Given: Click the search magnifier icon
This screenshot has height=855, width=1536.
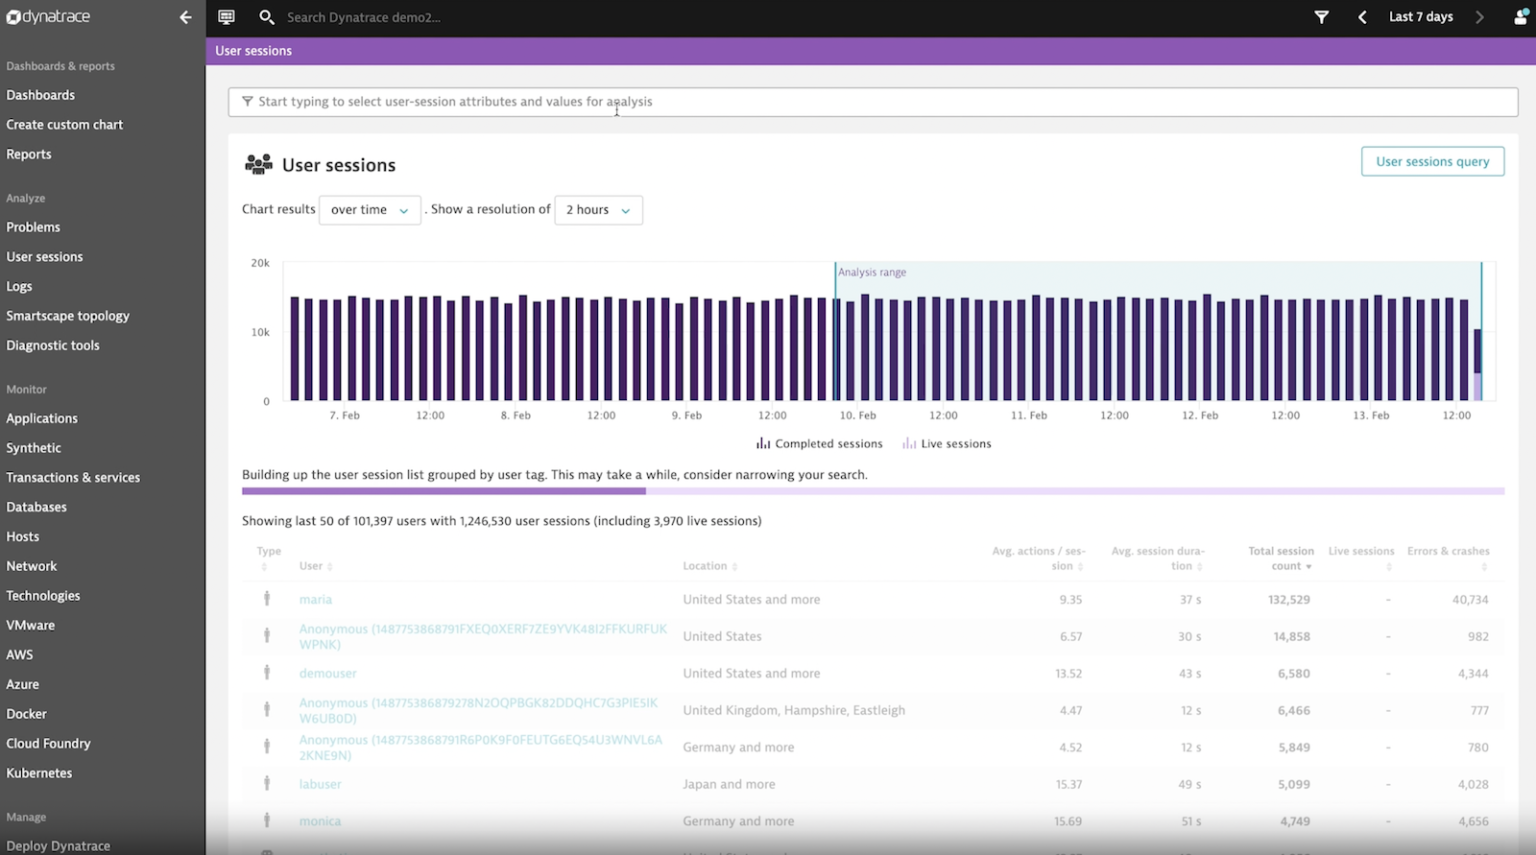Looking at the screenshot, I should pyautogui.click(x=267, y=17).
